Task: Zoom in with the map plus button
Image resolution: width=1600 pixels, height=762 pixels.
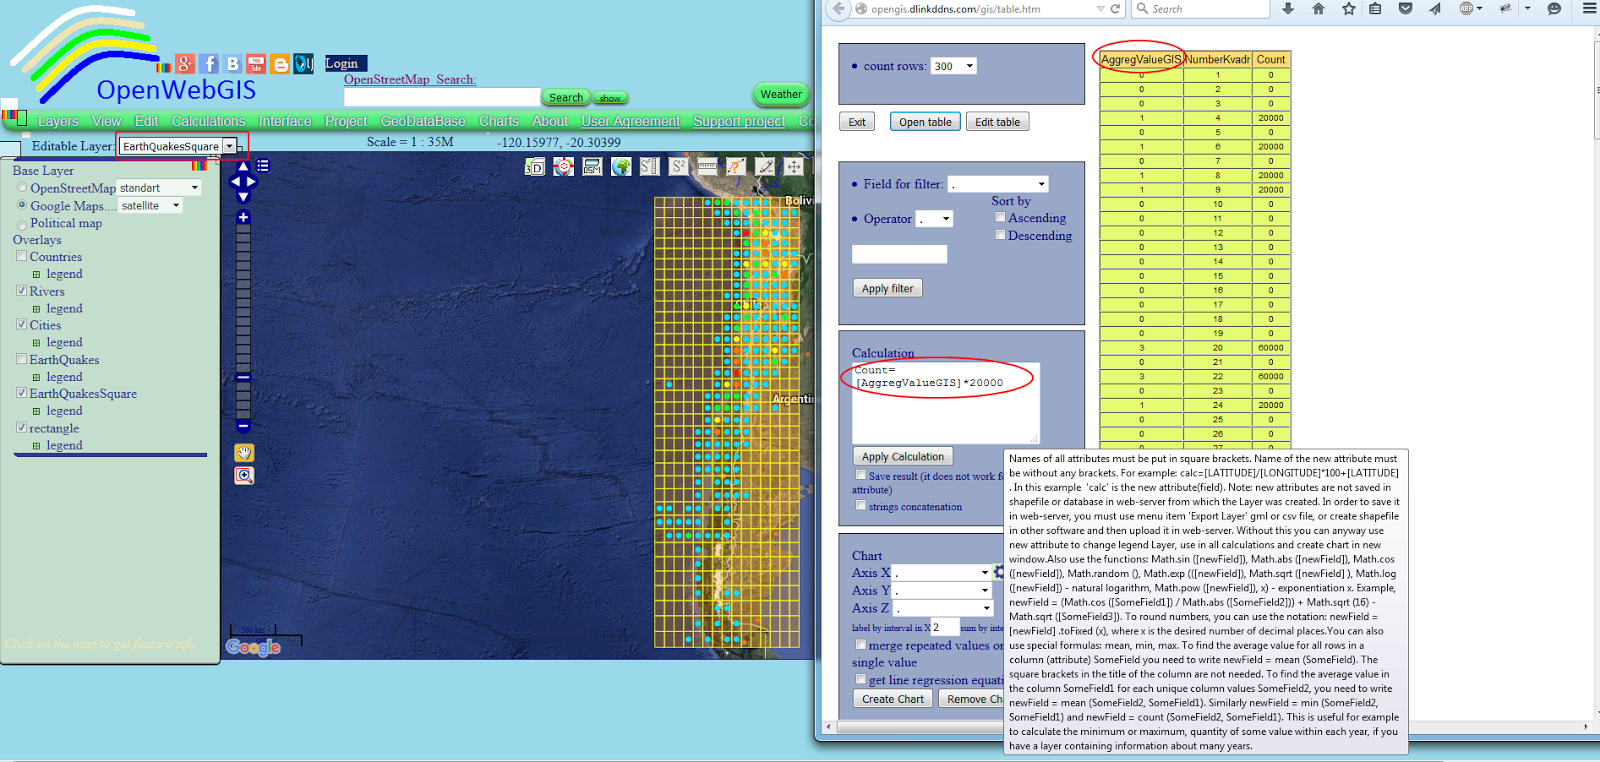Action: [243, 217]
